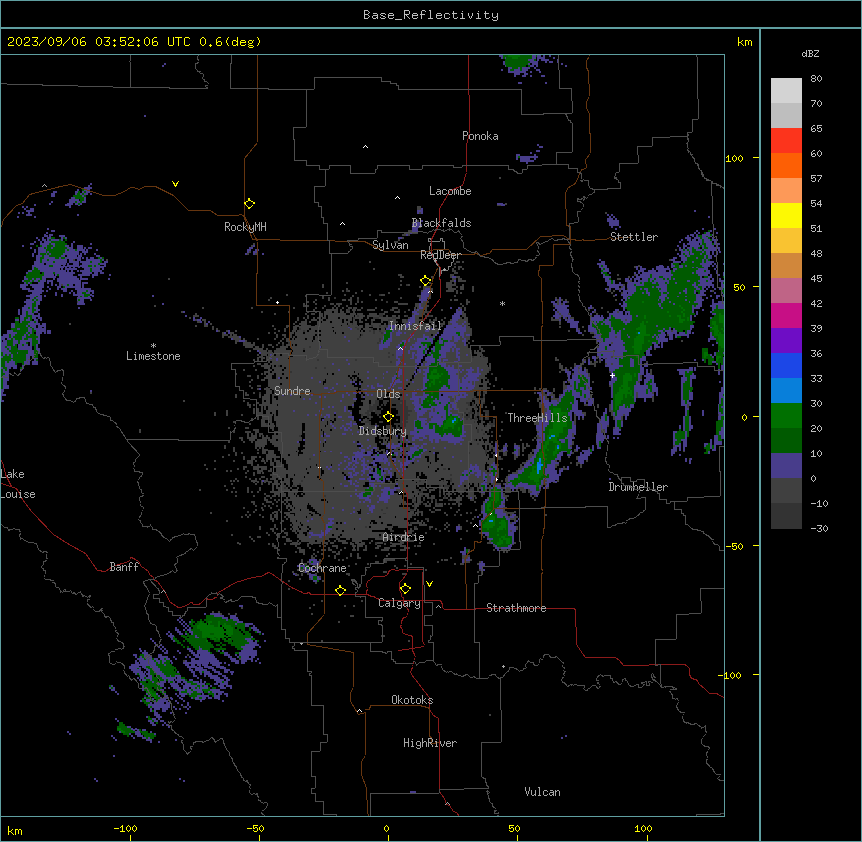Click the HighRiver town label
Viewport: 862px width, 842px height.
[430, 743]
